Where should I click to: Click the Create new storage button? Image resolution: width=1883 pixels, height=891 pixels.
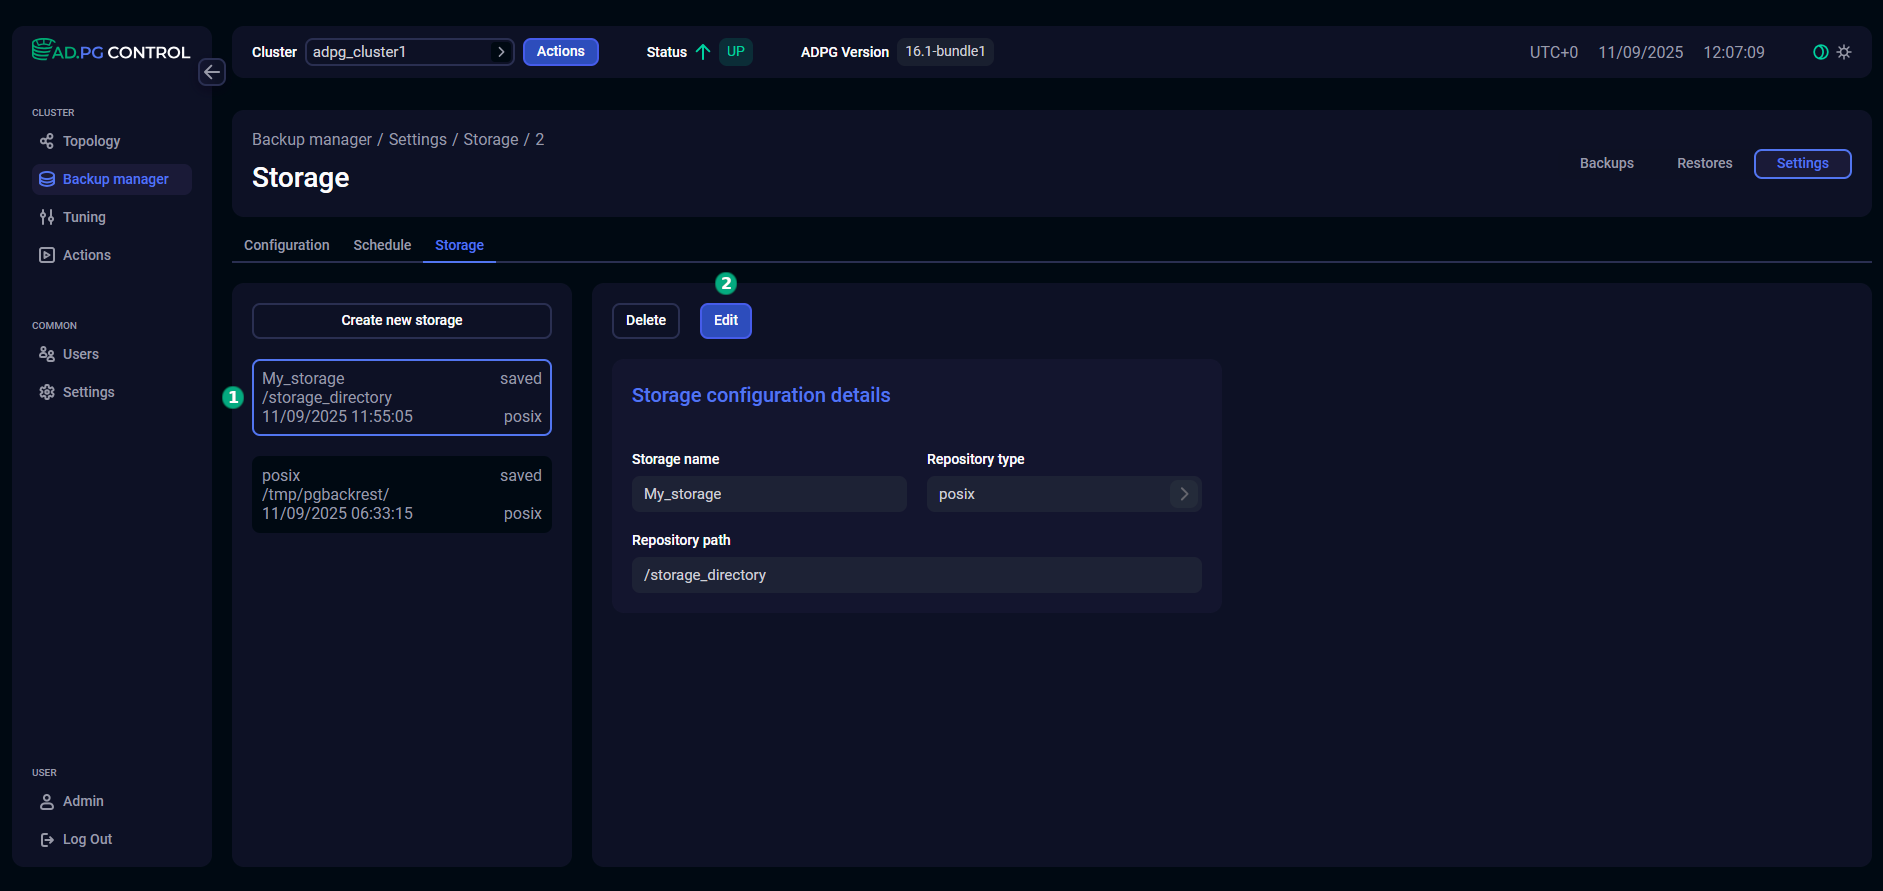pyautogui.click(x=401, y=321)
